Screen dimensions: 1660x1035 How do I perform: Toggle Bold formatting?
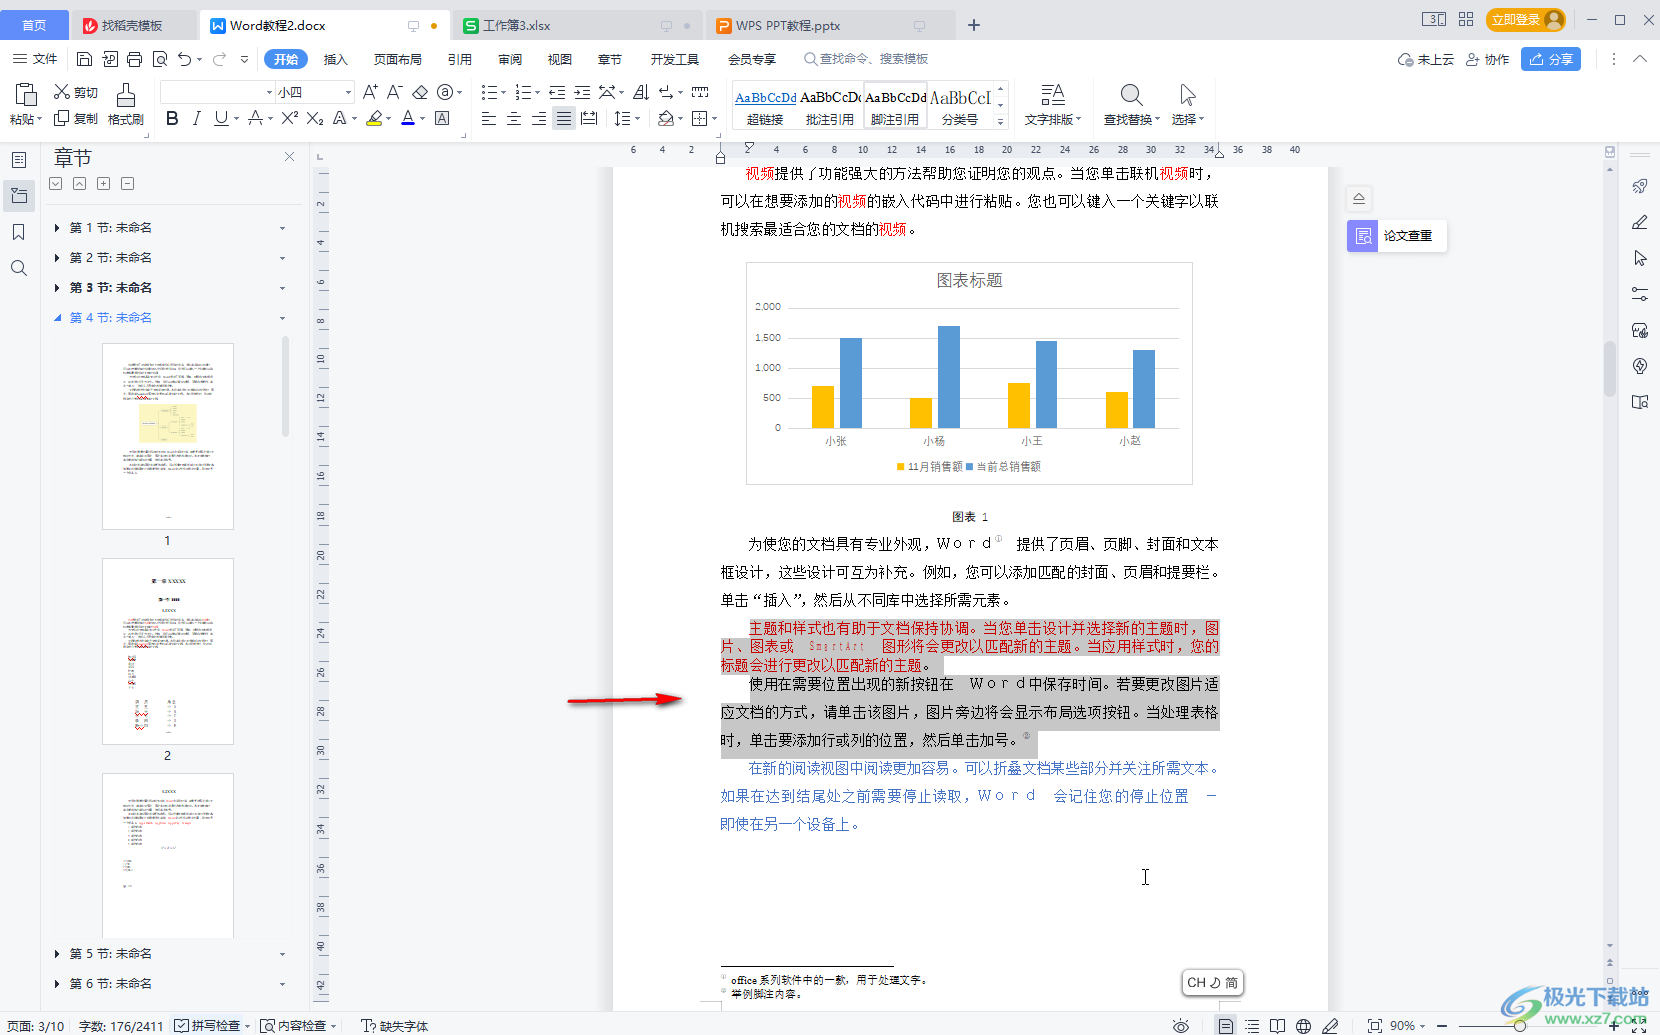point(172,118)
